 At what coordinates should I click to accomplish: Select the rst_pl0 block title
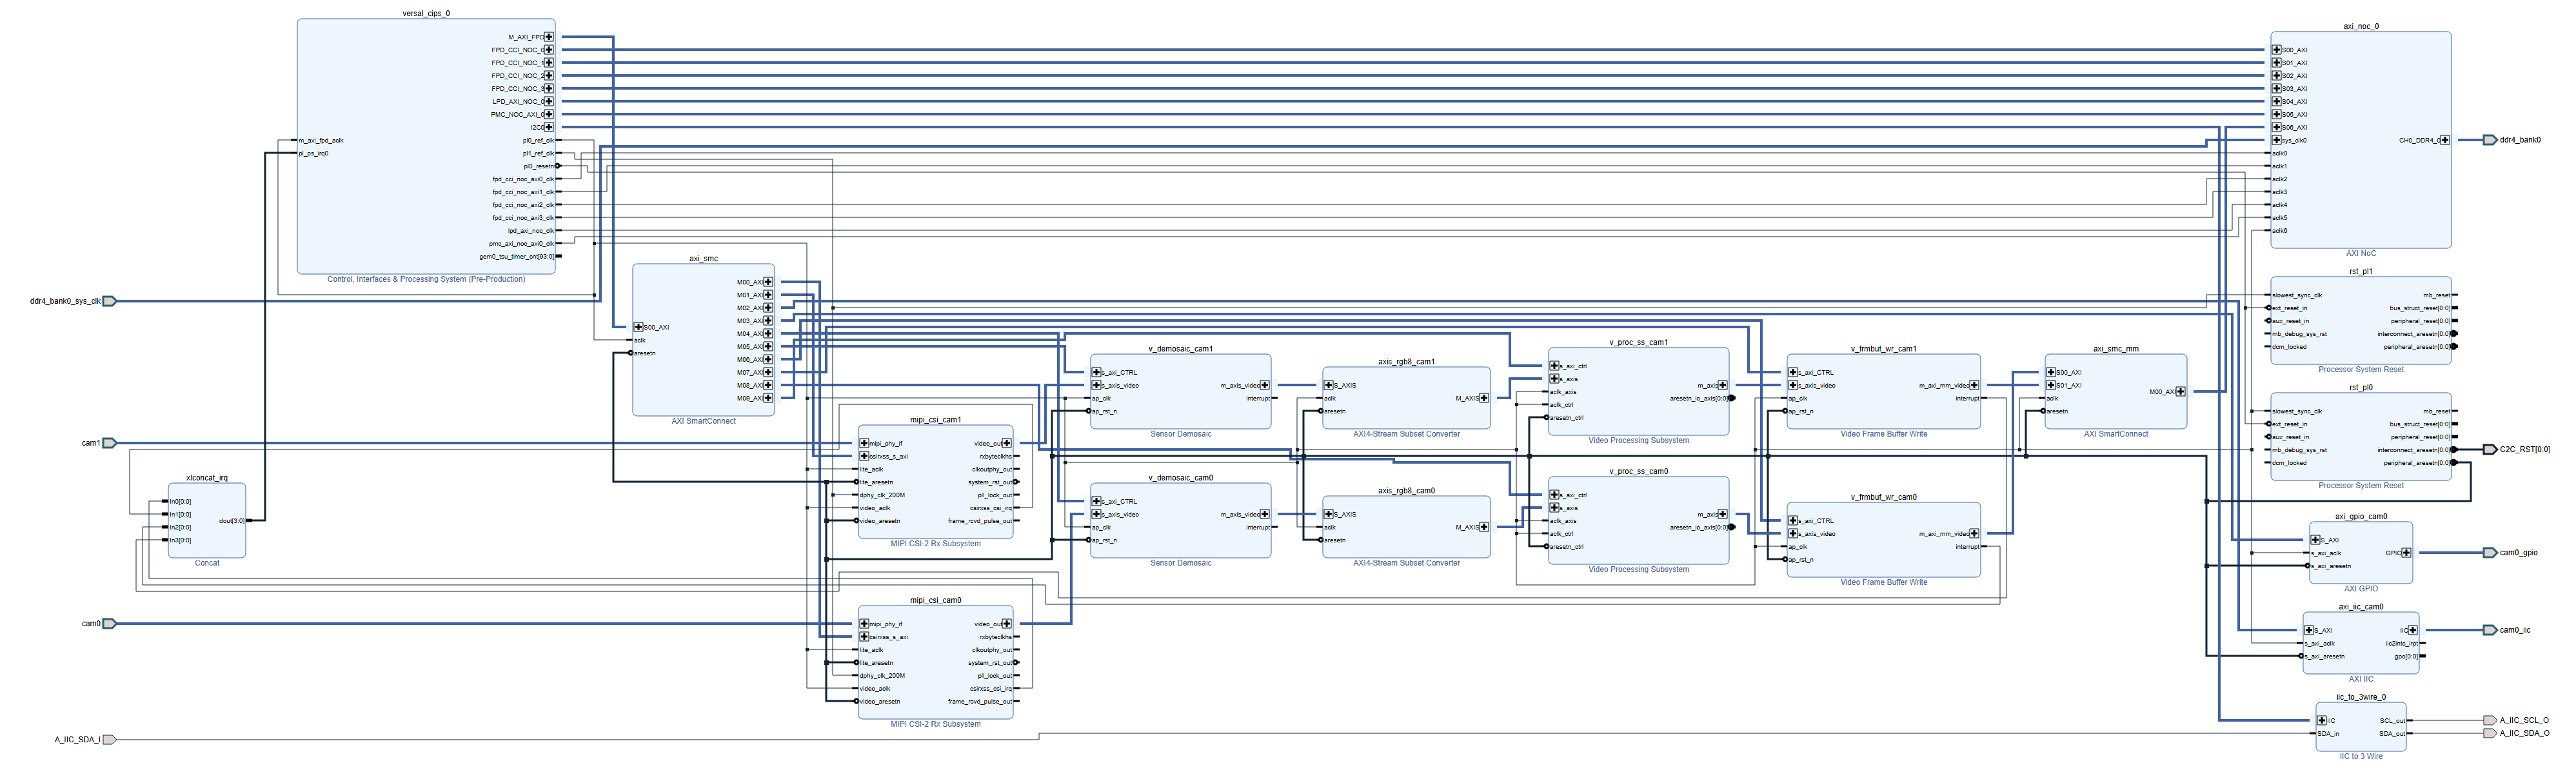(2361, 387)
